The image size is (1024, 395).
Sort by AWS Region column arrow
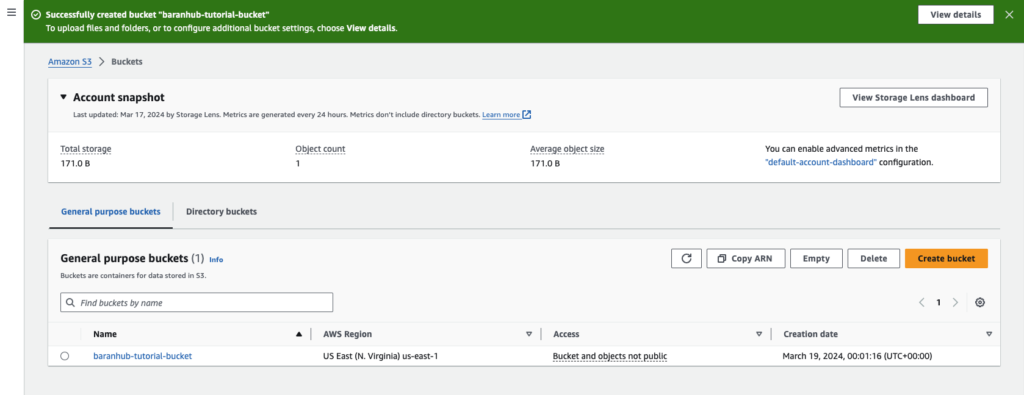(x=529, y=334)
